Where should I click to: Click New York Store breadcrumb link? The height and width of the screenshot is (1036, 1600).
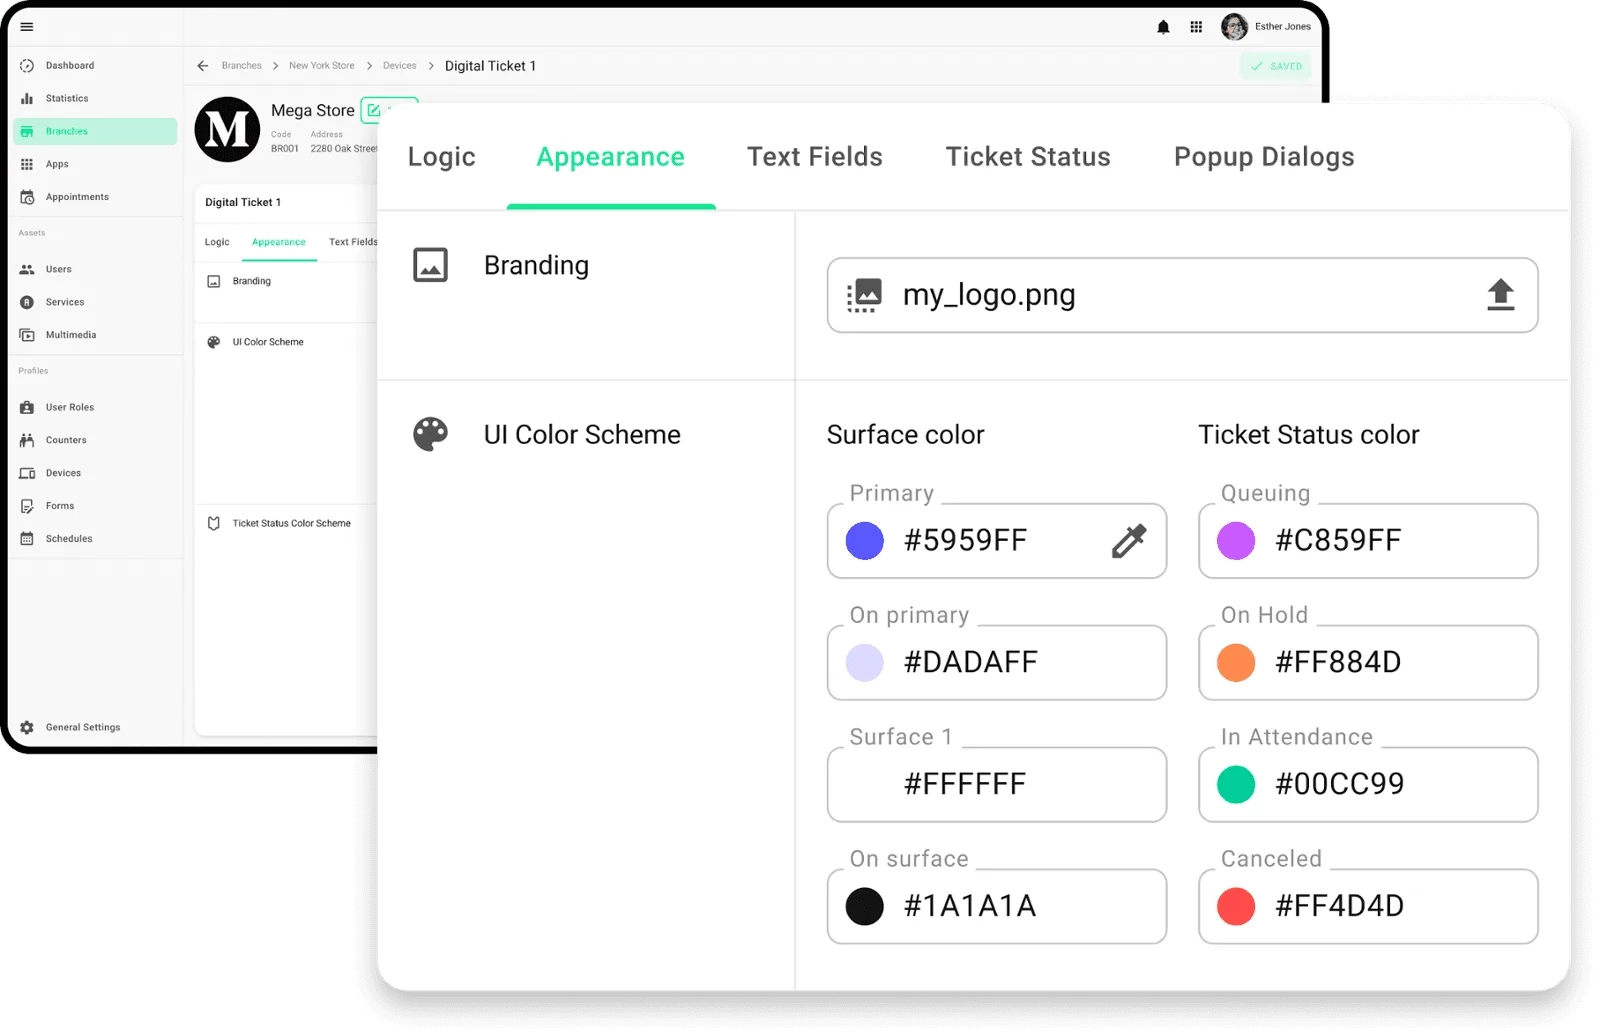[x=321, y=66]
